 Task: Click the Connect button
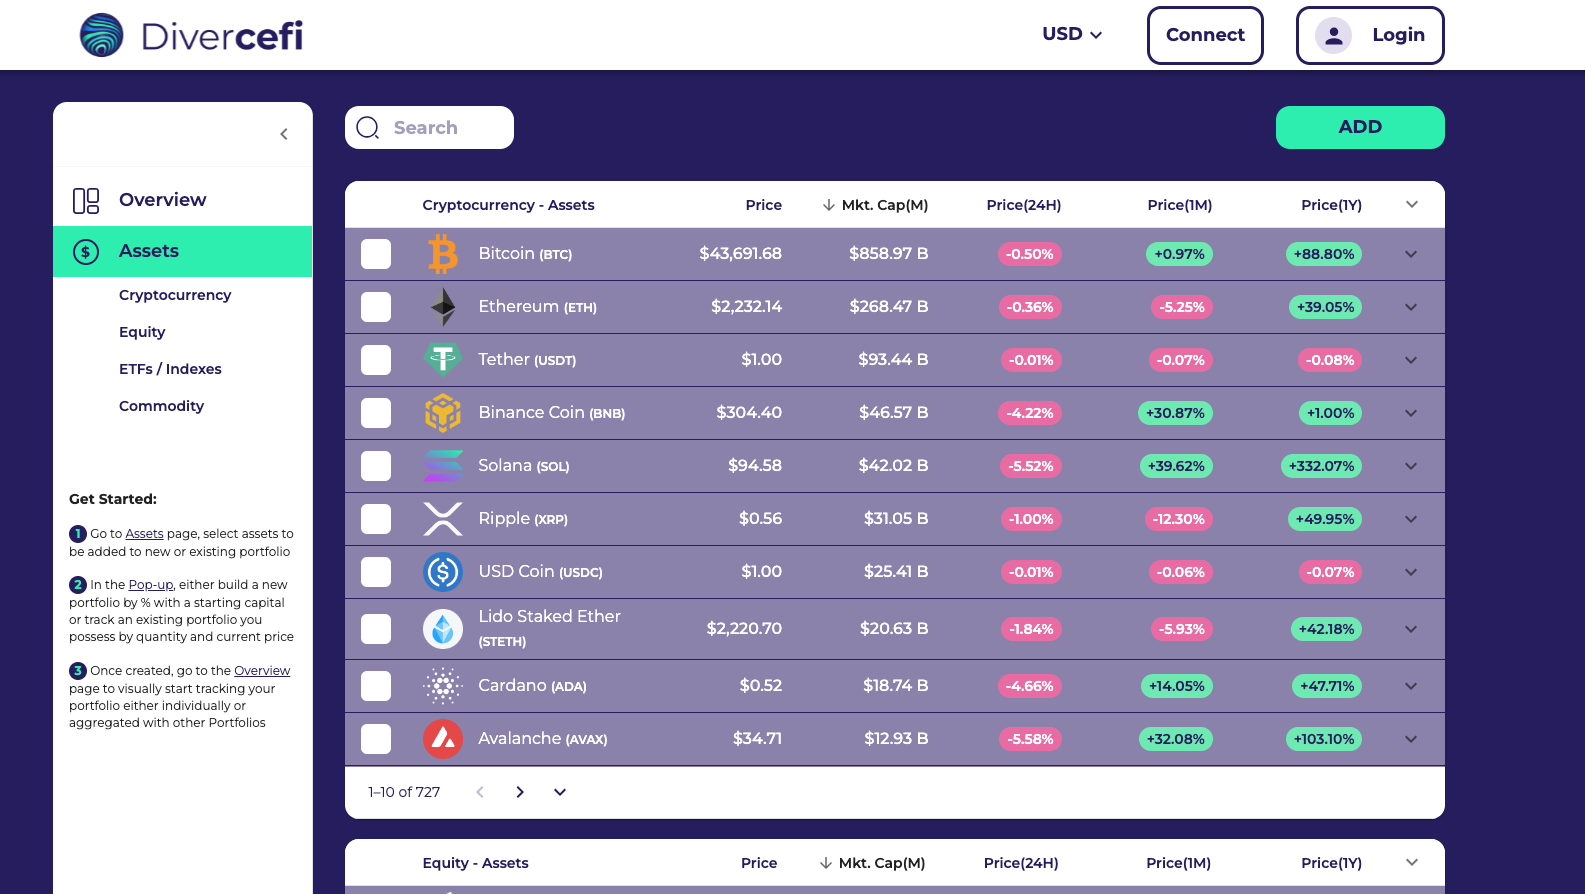pyautogui.click(x=1205, y=35)
